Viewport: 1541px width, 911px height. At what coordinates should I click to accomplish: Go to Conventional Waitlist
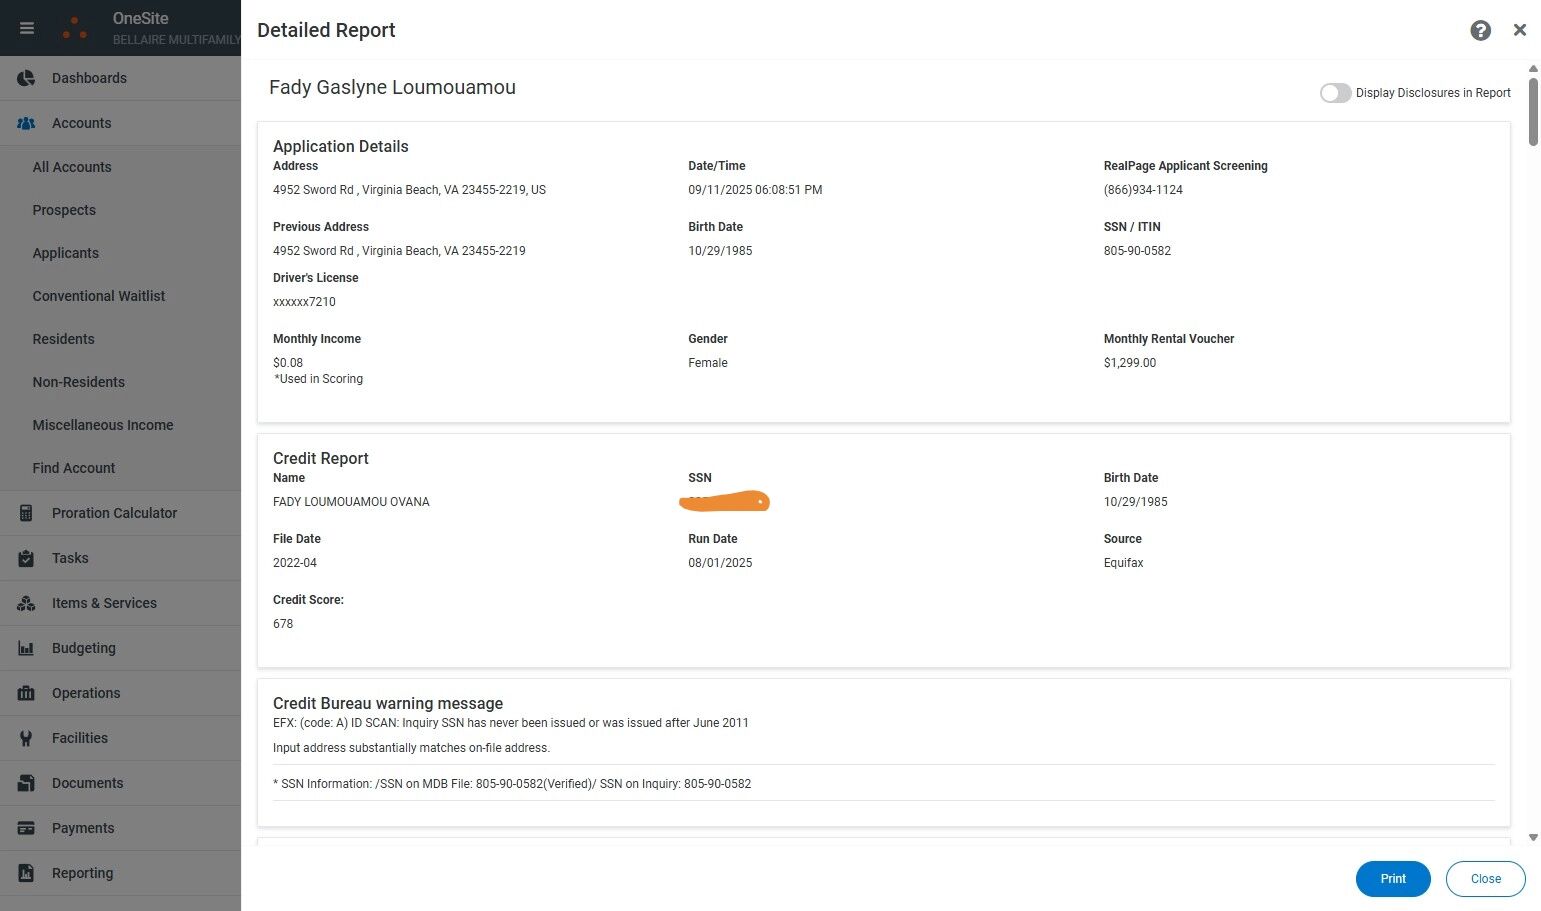[99, 296]
